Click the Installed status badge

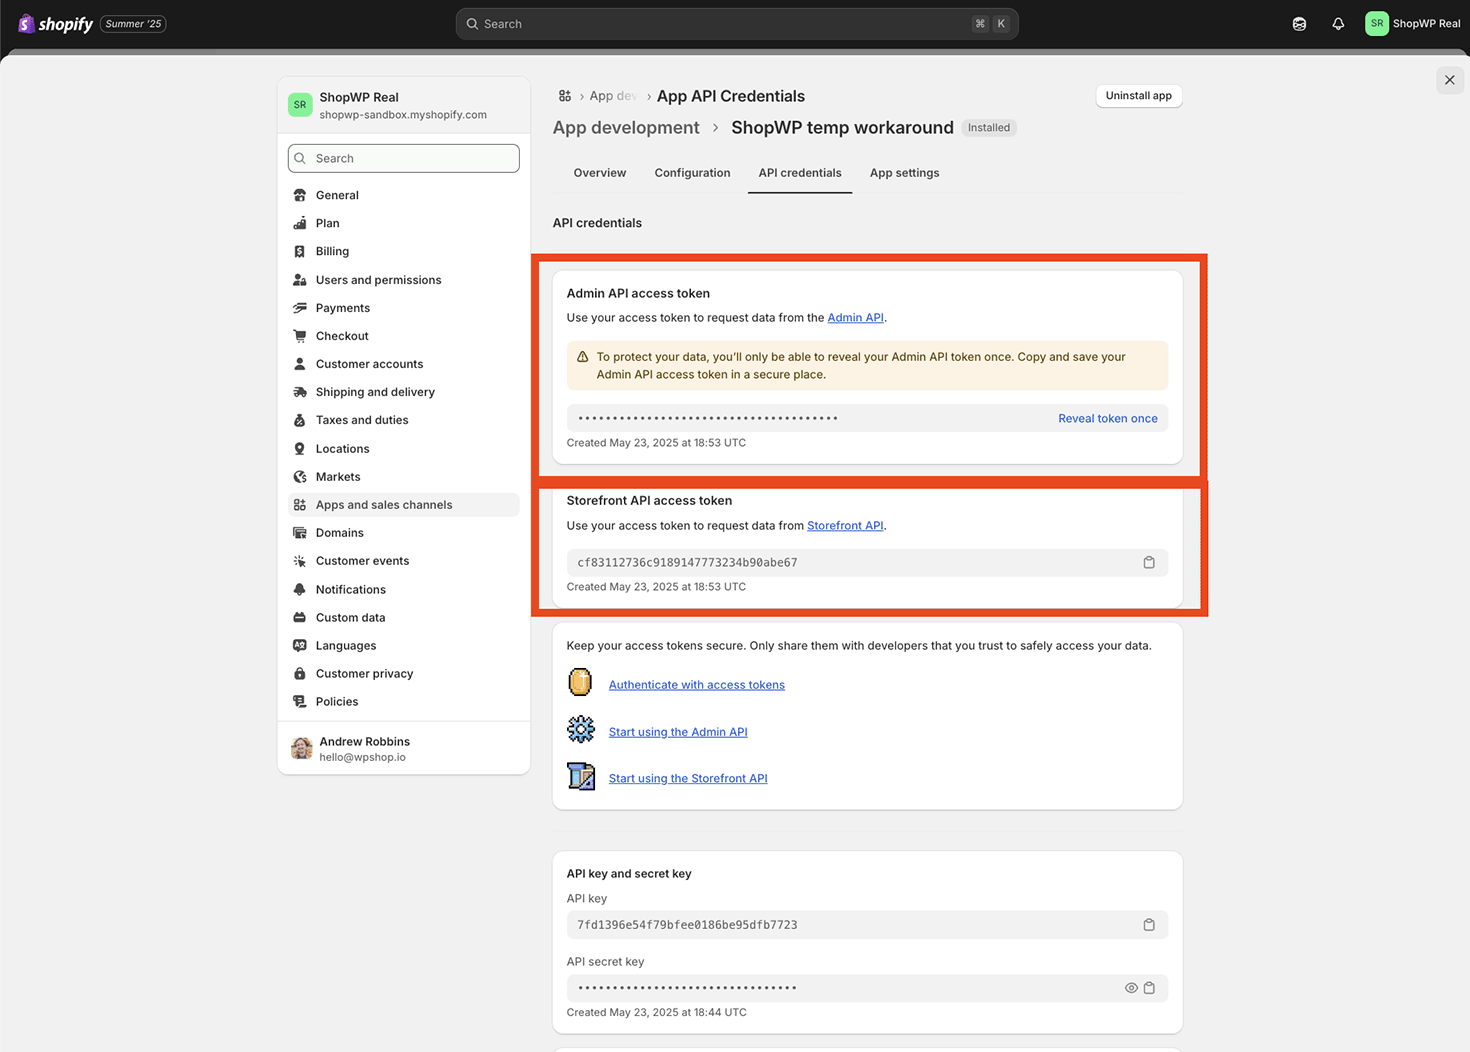pyautogui.click(x=989, y=128)
